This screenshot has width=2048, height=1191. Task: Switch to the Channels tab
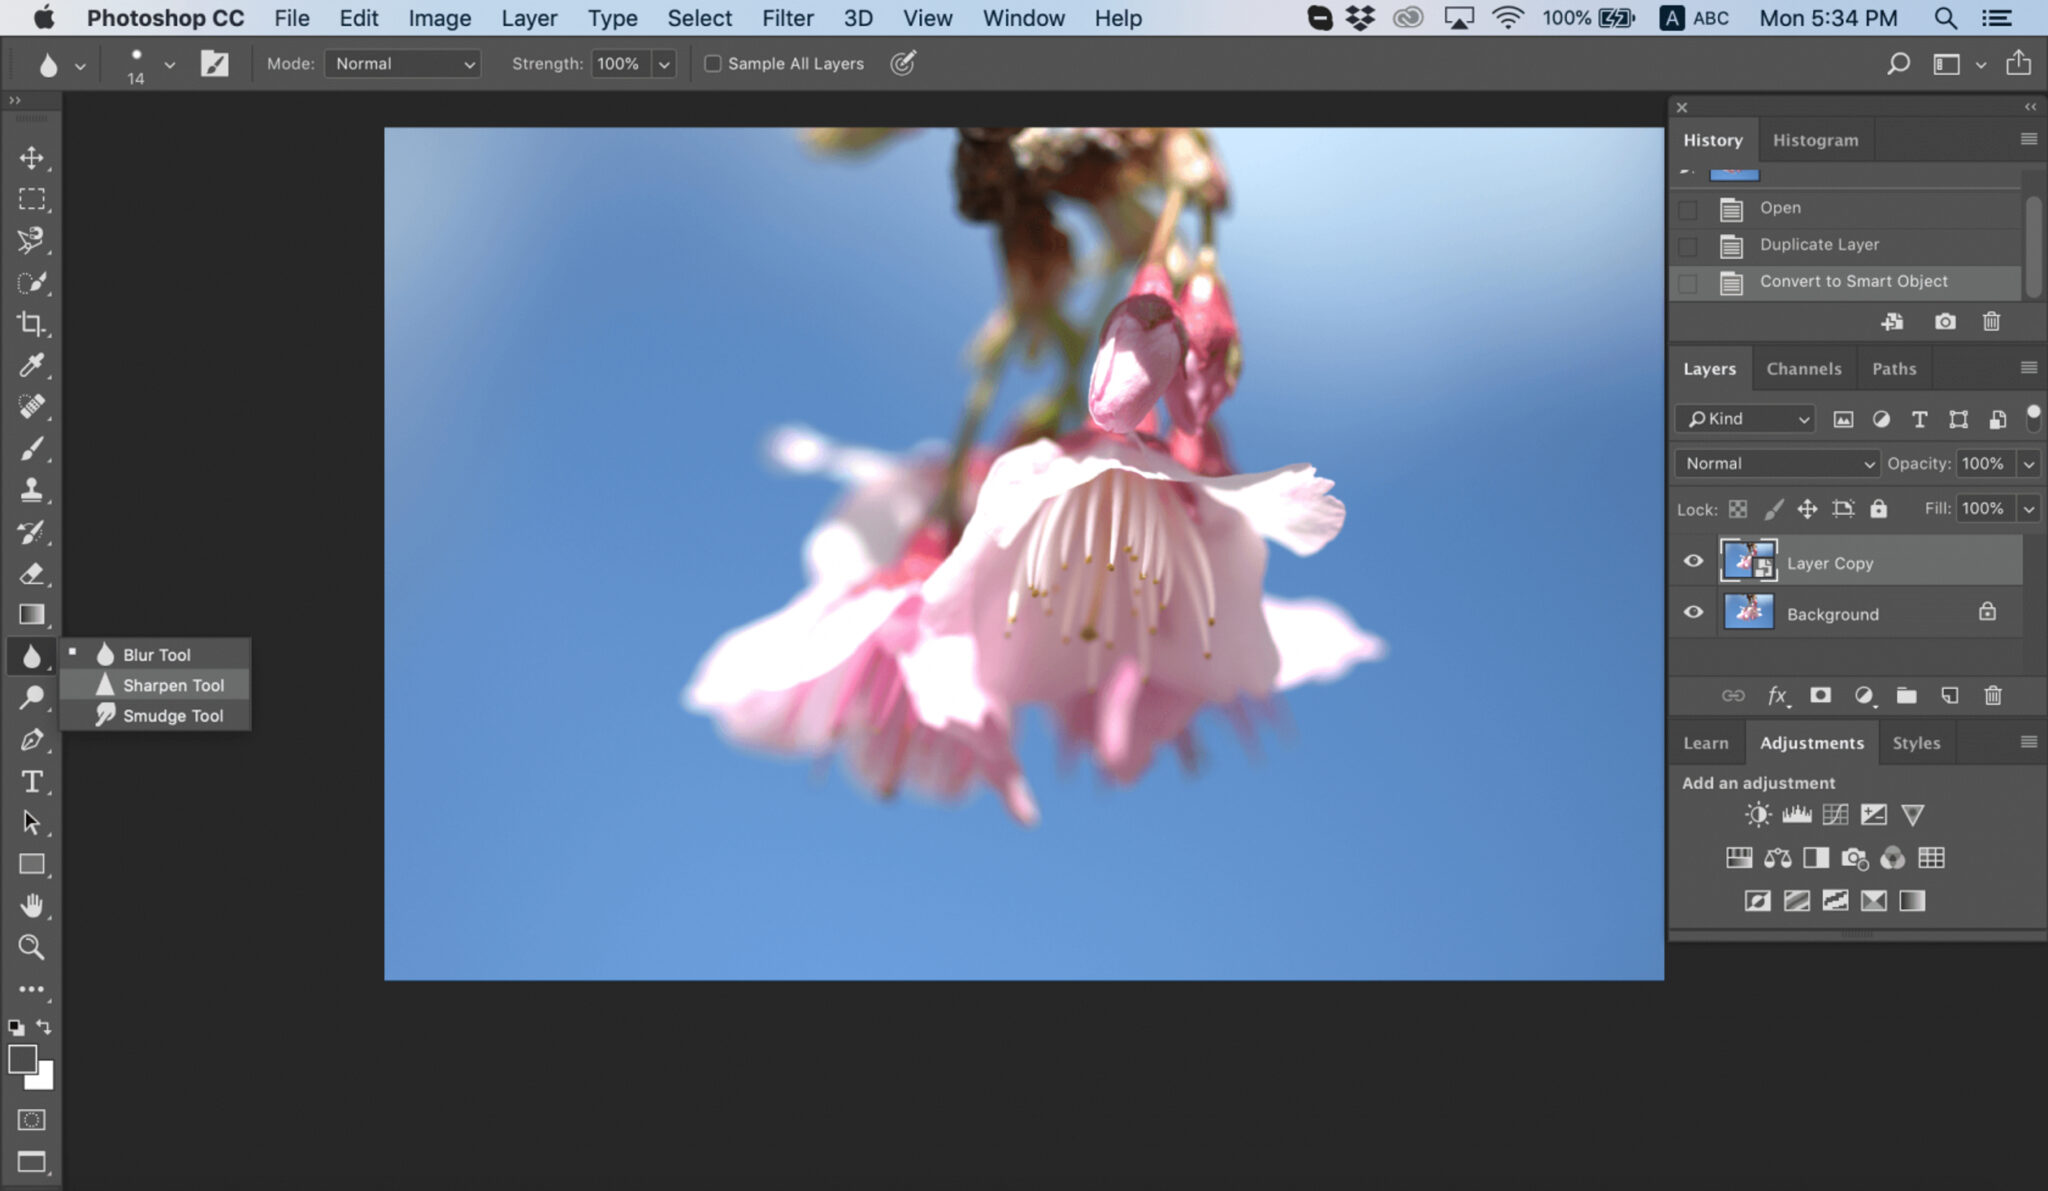pyautogui.click(x=1804, y=368)
